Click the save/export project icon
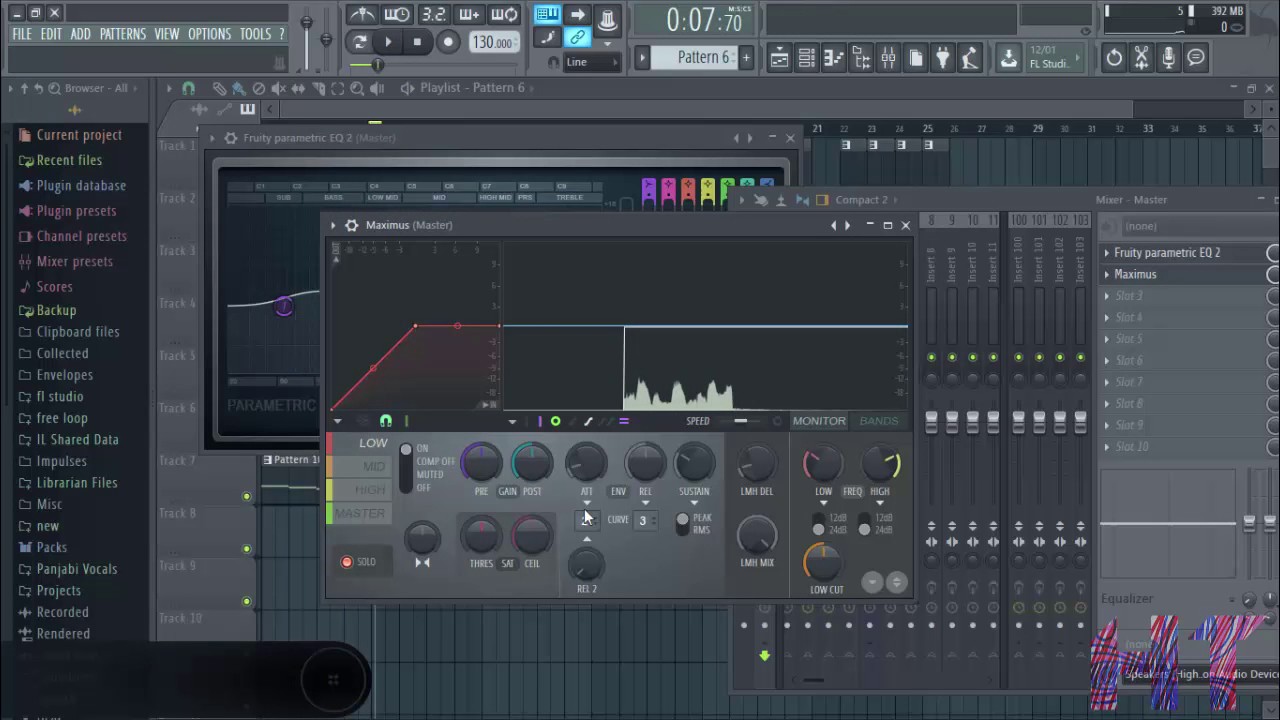Screen dimensions: 1280x720 (x=1008, y=58)
